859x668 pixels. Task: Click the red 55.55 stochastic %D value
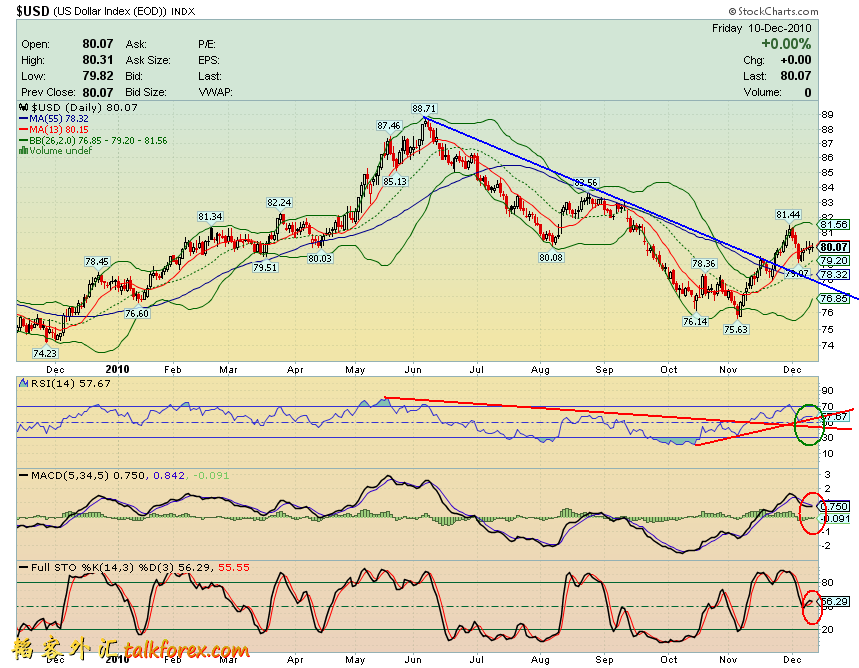[x=234, y=567]
